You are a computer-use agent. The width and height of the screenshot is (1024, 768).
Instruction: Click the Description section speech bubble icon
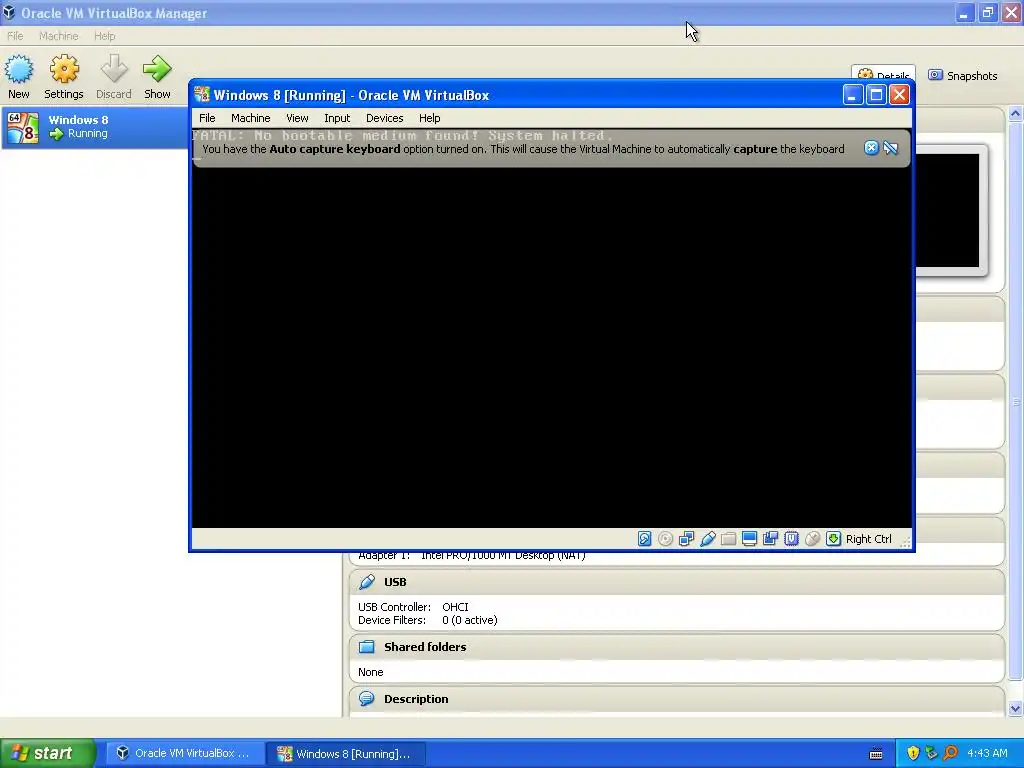[367, 699]
